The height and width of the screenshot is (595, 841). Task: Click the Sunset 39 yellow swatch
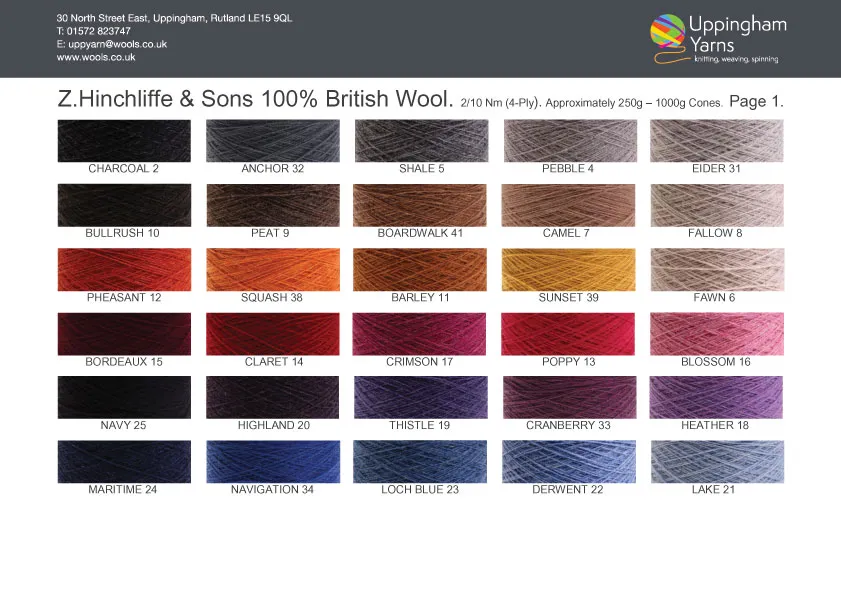click(568, 269)
